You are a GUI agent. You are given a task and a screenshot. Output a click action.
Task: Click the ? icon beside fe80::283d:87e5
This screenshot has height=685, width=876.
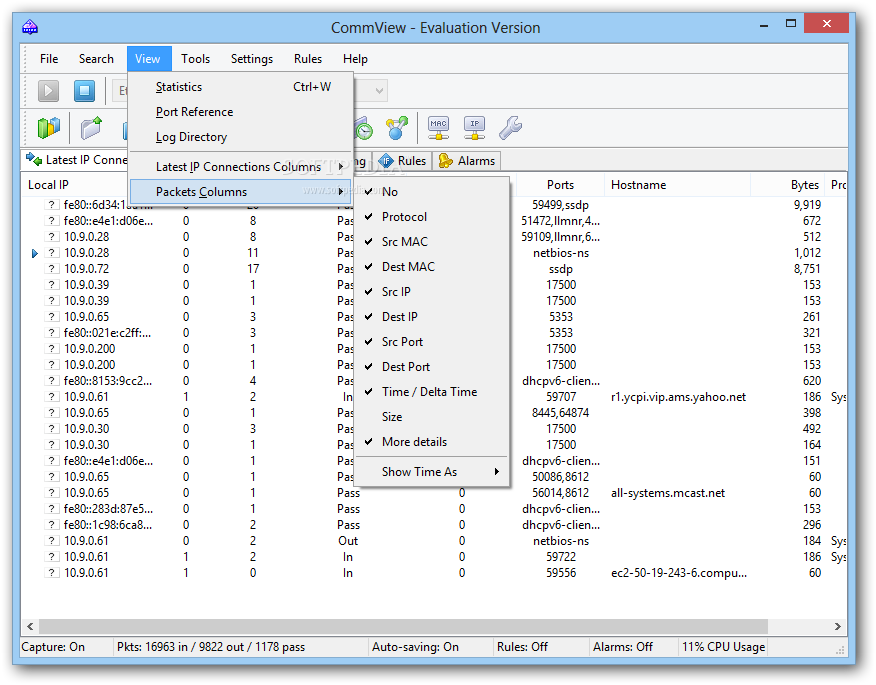[51, 509]
